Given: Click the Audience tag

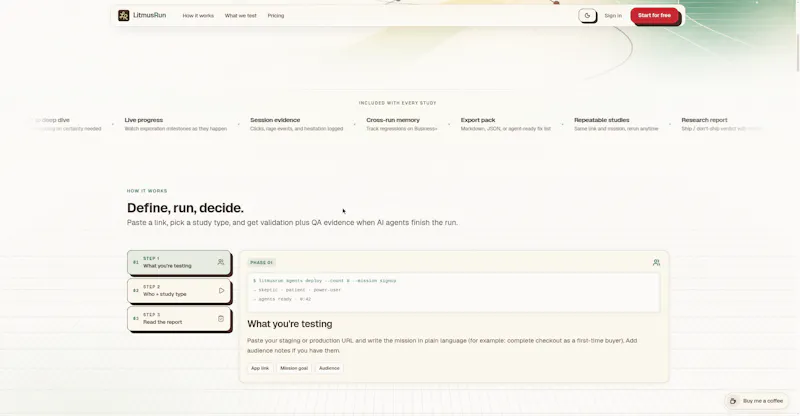Looking at the screenshot, I should (x=329, y=368).
